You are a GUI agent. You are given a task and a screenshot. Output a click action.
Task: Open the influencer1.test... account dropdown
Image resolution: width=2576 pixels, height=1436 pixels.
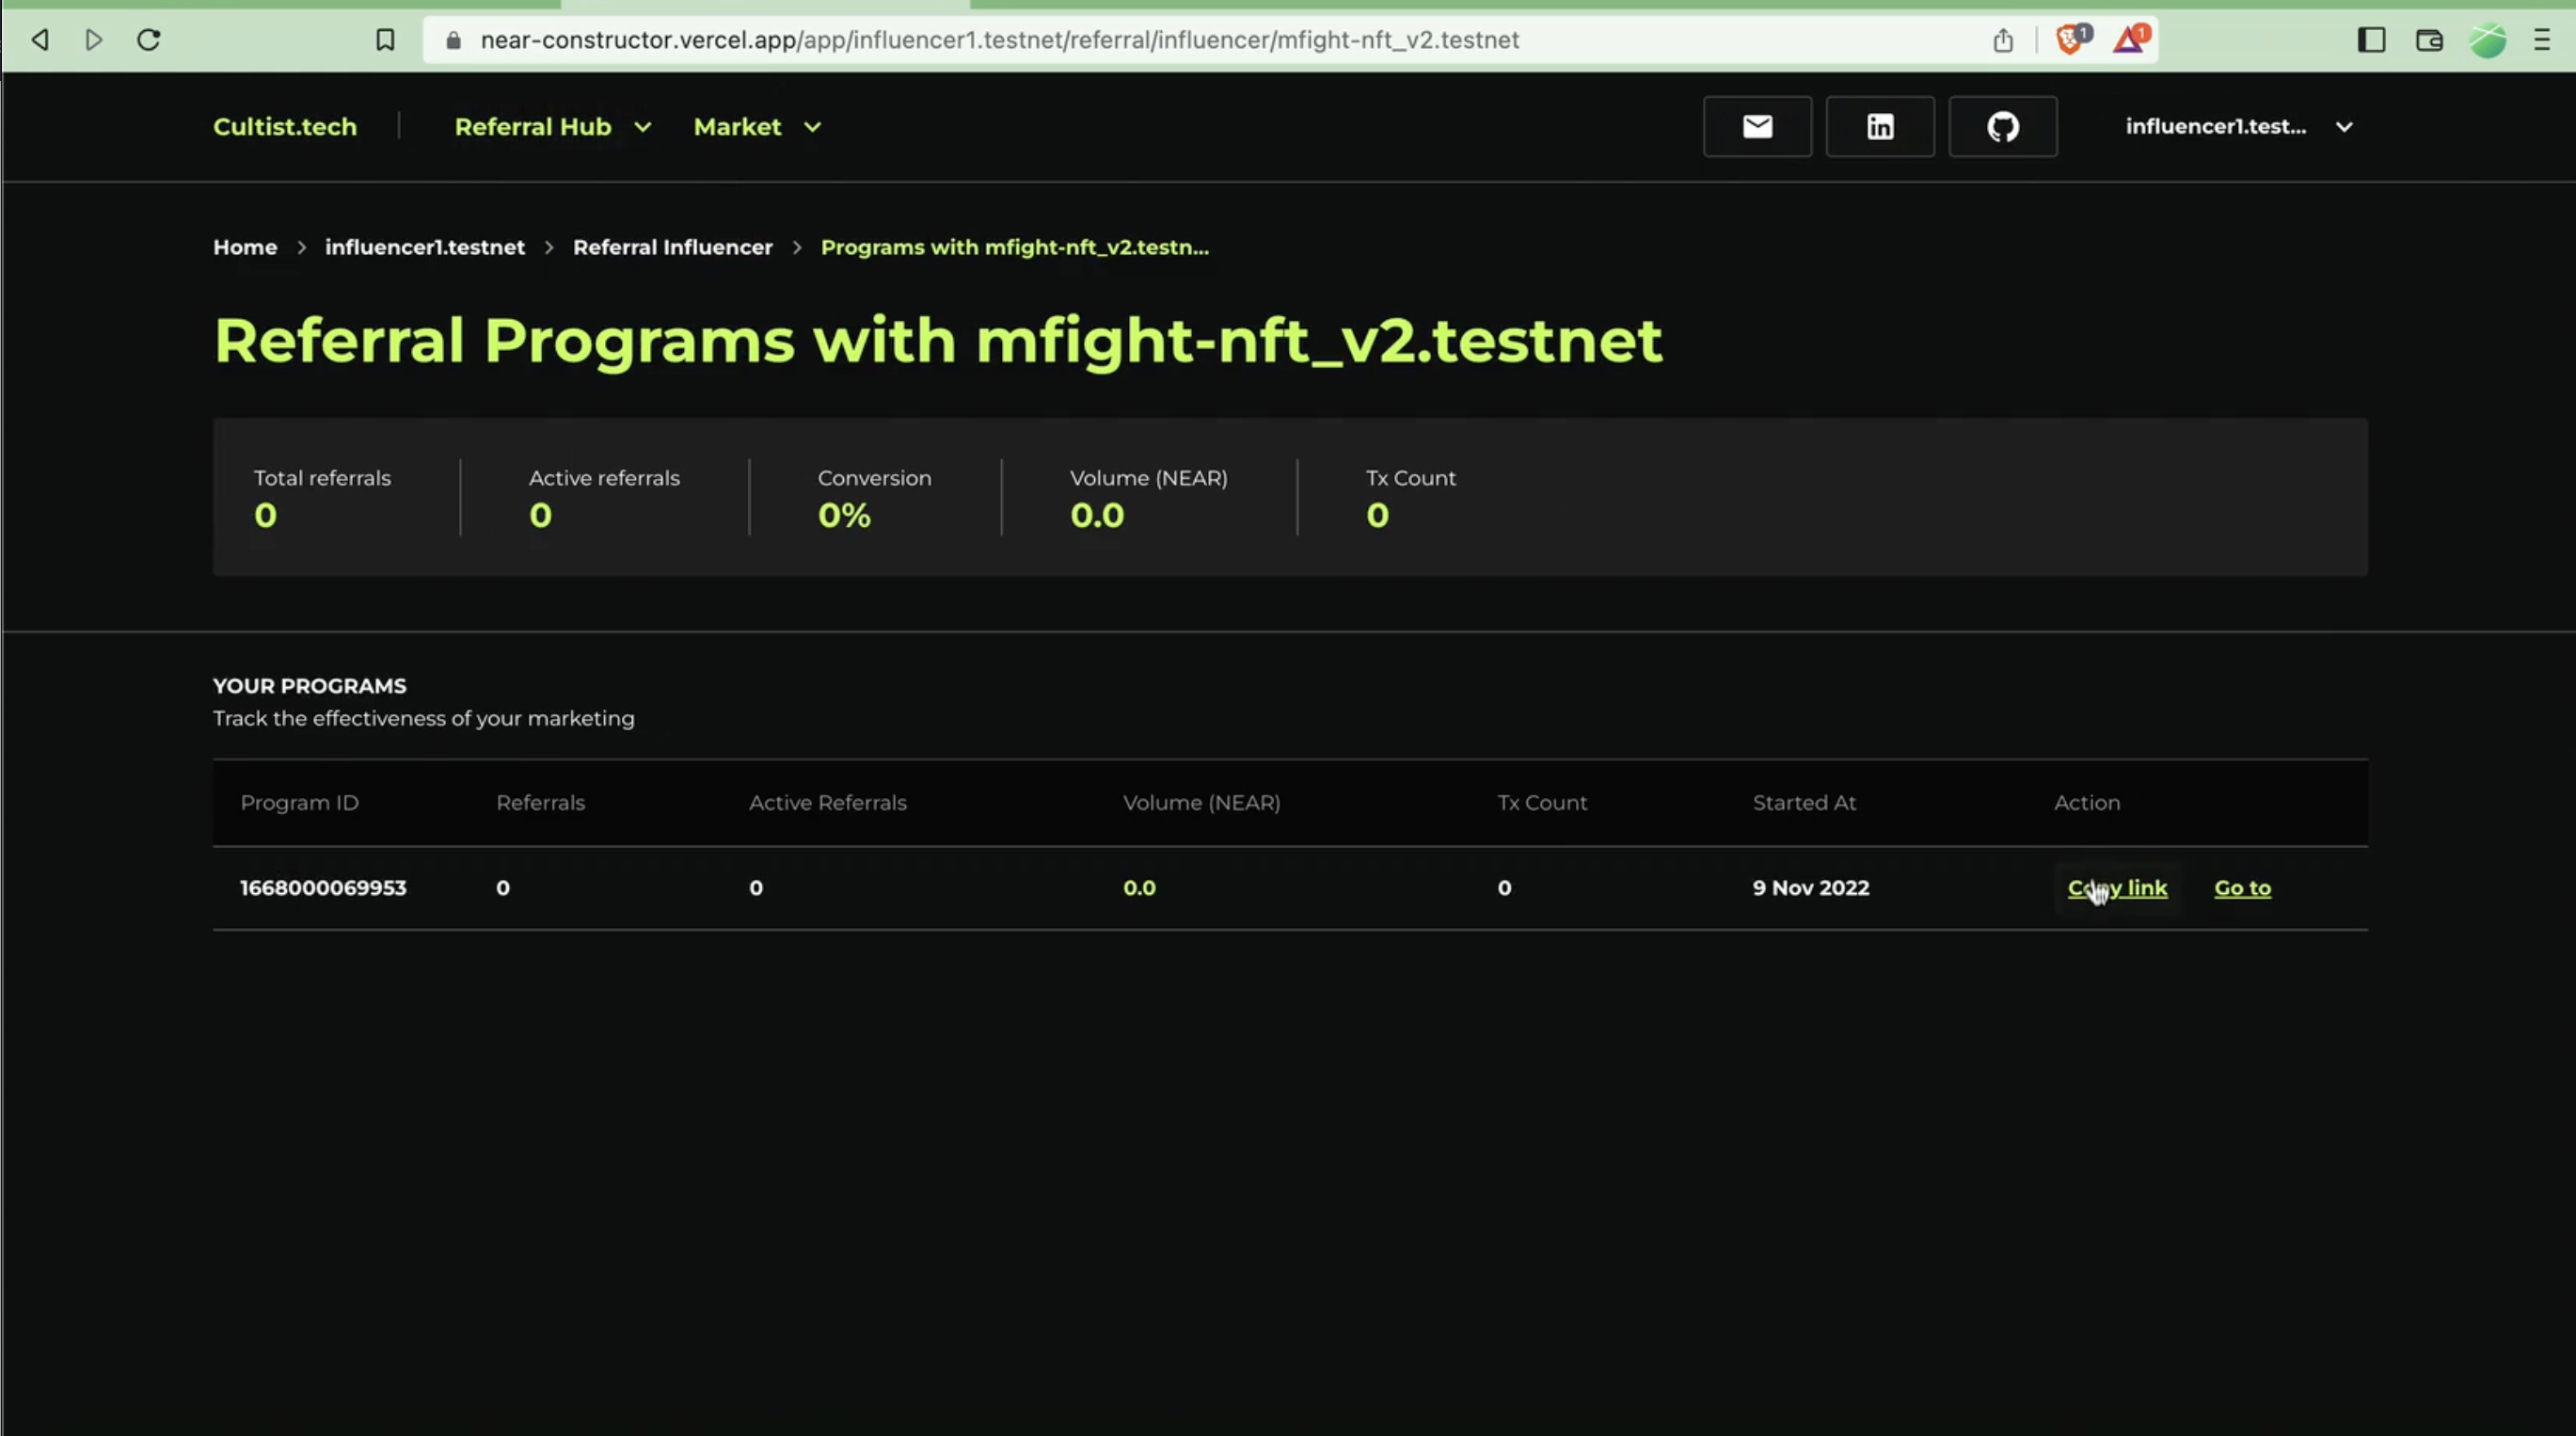pyautogui.click(x=2238, y=127)
